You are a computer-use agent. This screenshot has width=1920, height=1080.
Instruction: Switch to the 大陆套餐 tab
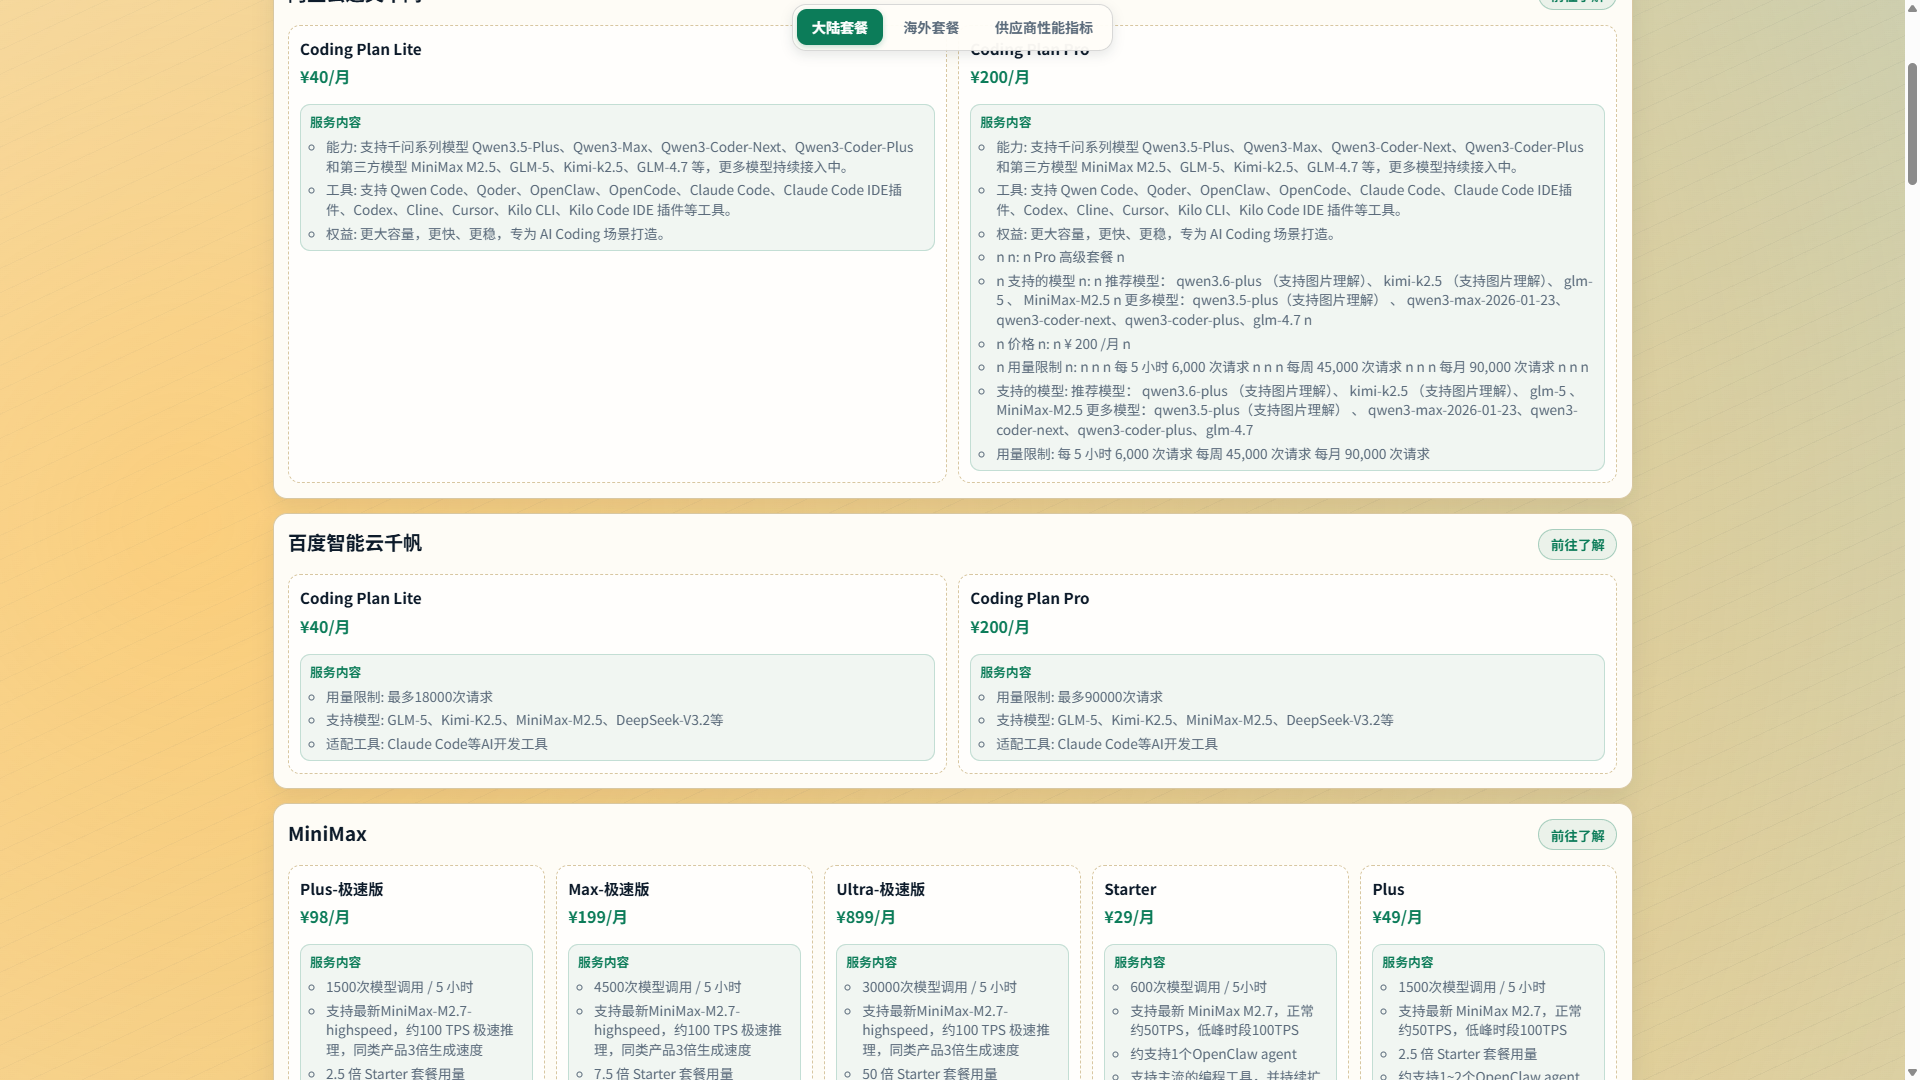[x=839, y=28]
